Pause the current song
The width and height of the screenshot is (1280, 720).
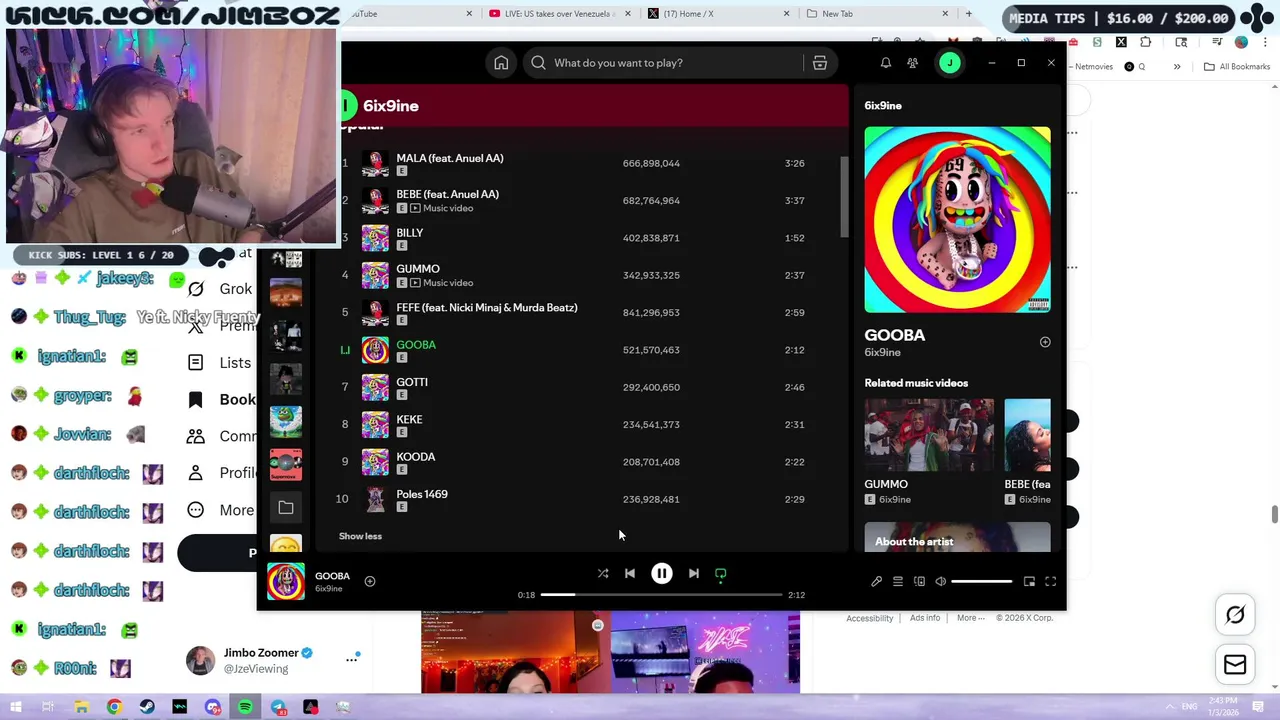point(662,574)
